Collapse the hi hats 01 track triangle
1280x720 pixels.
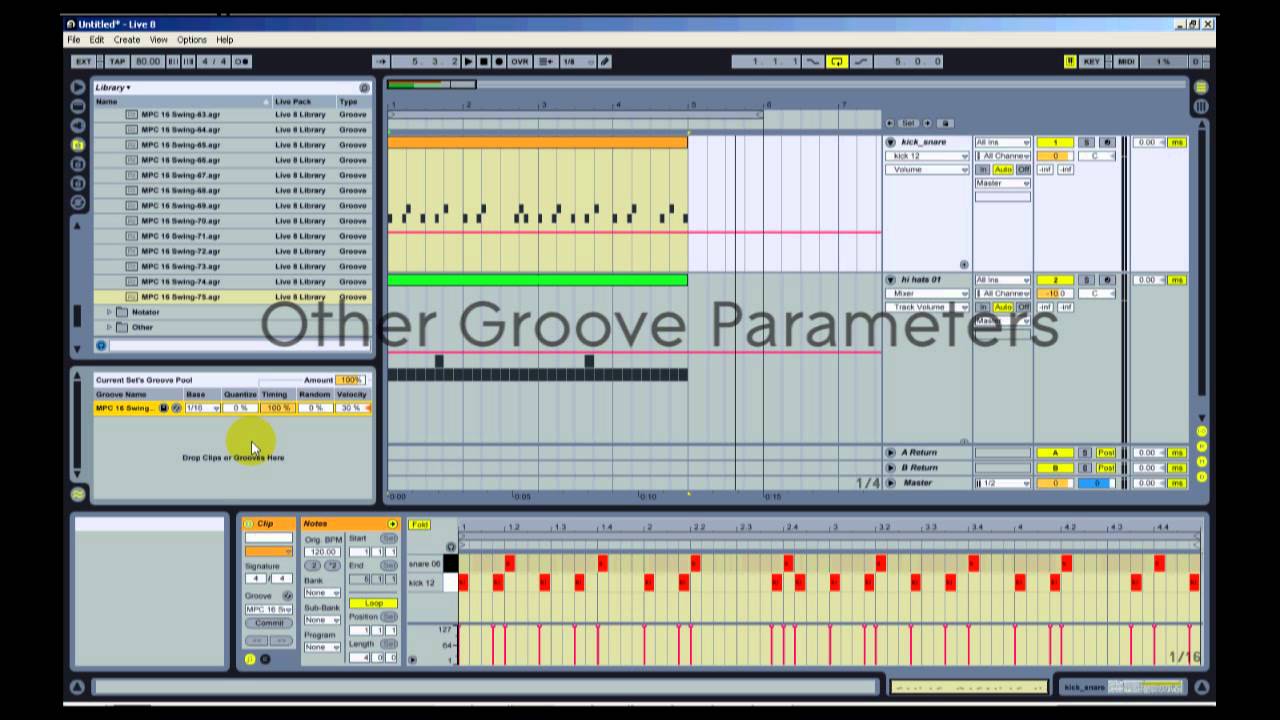click(x=890, y=280)
